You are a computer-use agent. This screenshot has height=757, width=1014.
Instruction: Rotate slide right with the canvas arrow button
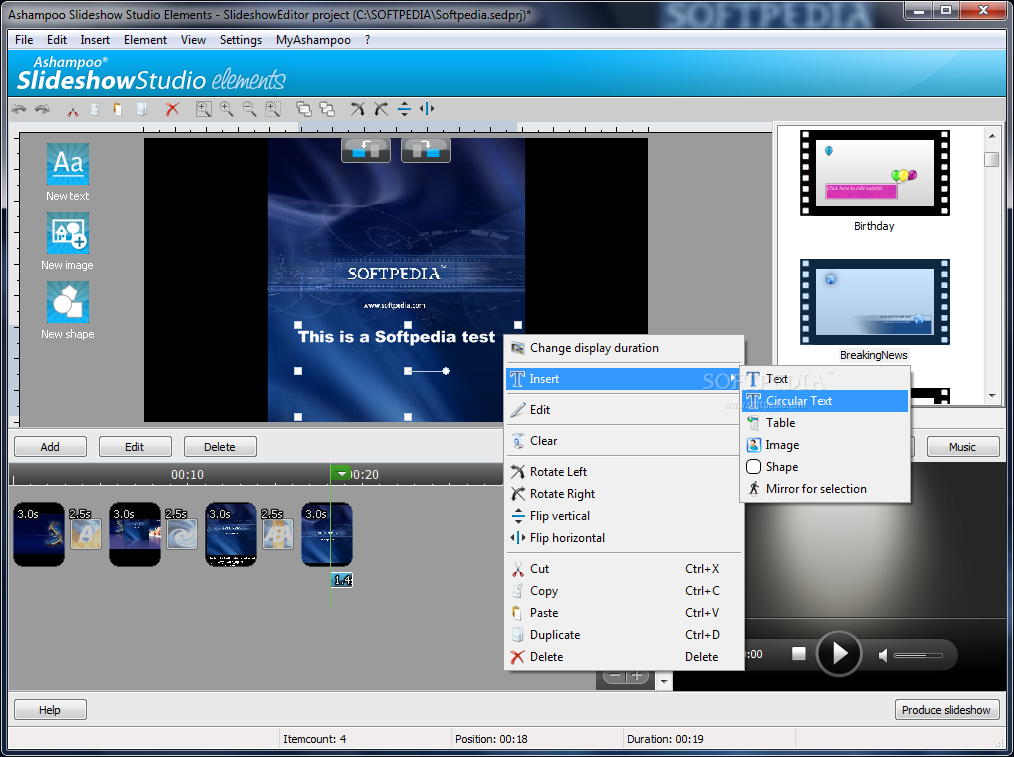[x=426, y=150]
